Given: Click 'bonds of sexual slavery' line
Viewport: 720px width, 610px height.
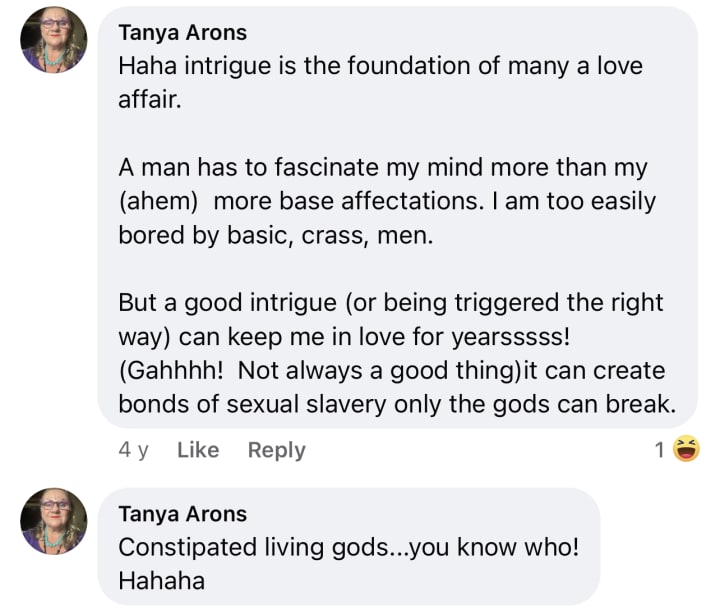Looking at the screenshot, I should 396,403.
